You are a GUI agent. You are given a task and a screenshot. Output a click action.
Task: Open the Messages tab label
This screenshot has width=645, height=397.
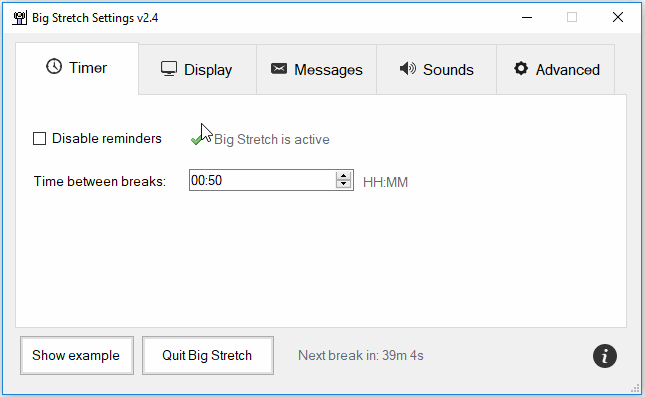328,70
